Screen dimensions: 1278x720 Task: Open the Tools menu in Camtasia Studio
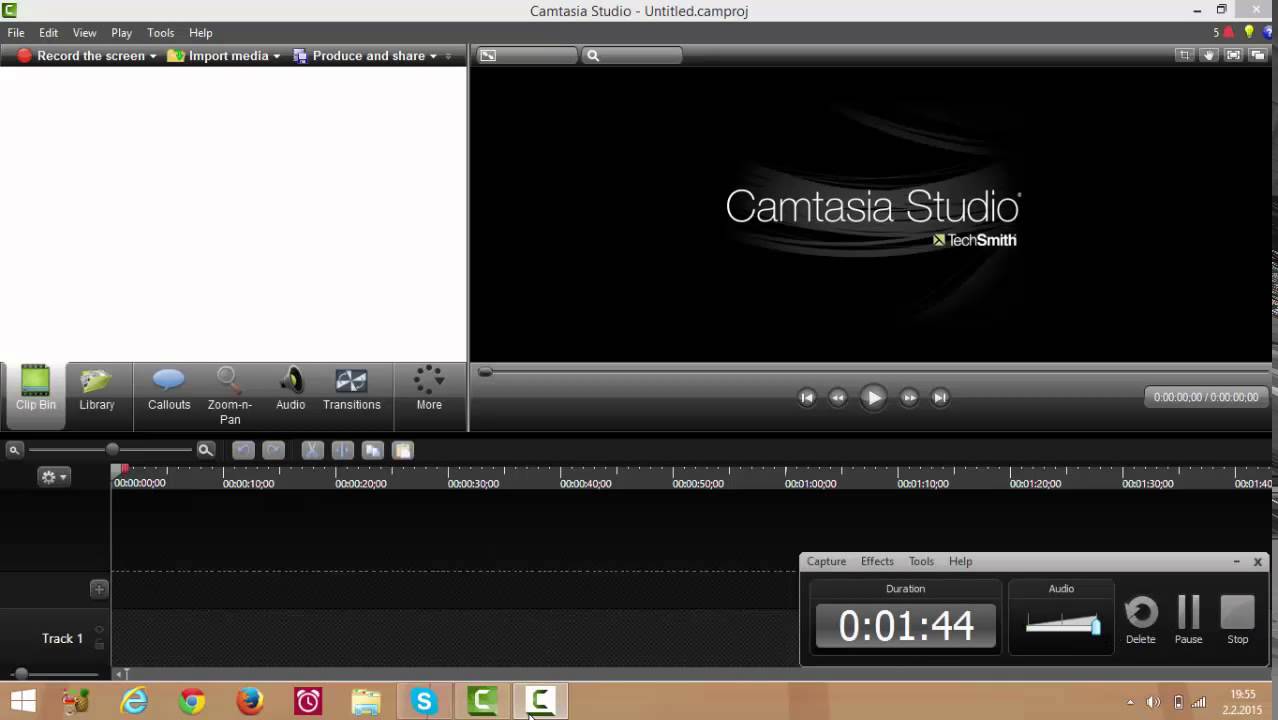160,33
